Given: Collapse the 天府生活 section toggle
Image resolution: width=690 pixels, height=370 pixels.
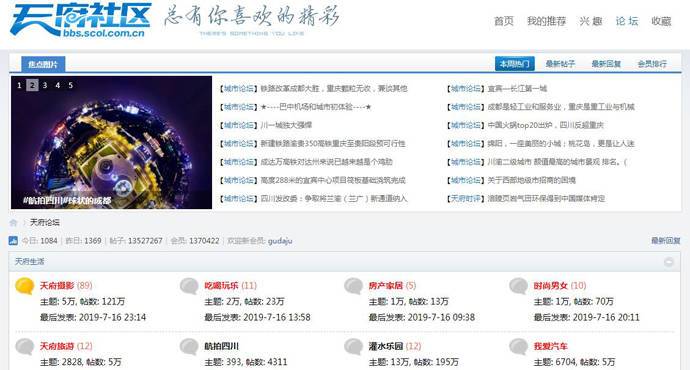Looking at the screenshot, I should click(x=668, y=262).
